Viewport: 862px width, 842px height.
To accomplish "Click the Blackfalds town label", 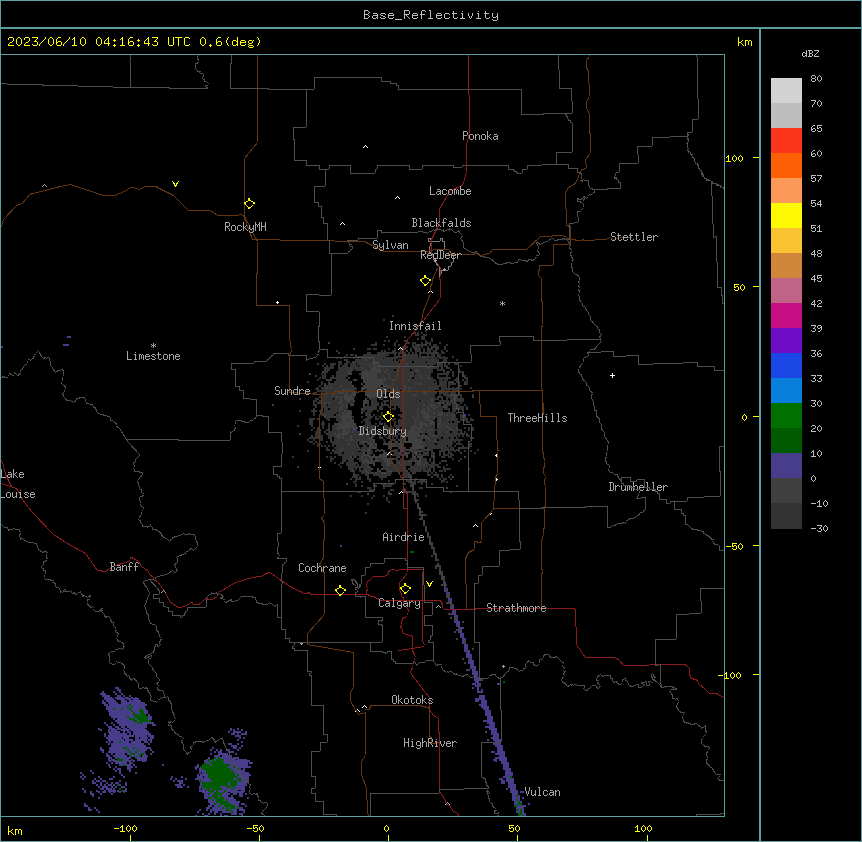I will click(441, 223).
